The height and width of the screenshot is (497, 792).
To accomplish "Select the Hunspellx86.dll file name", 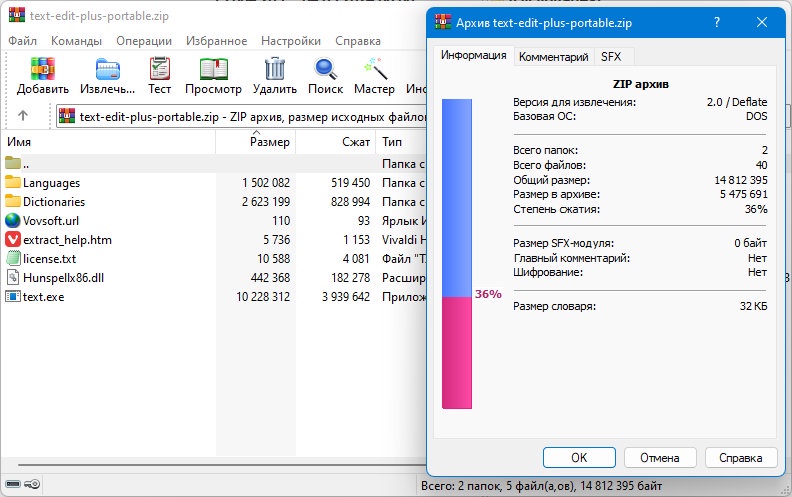I will [63, 277].
